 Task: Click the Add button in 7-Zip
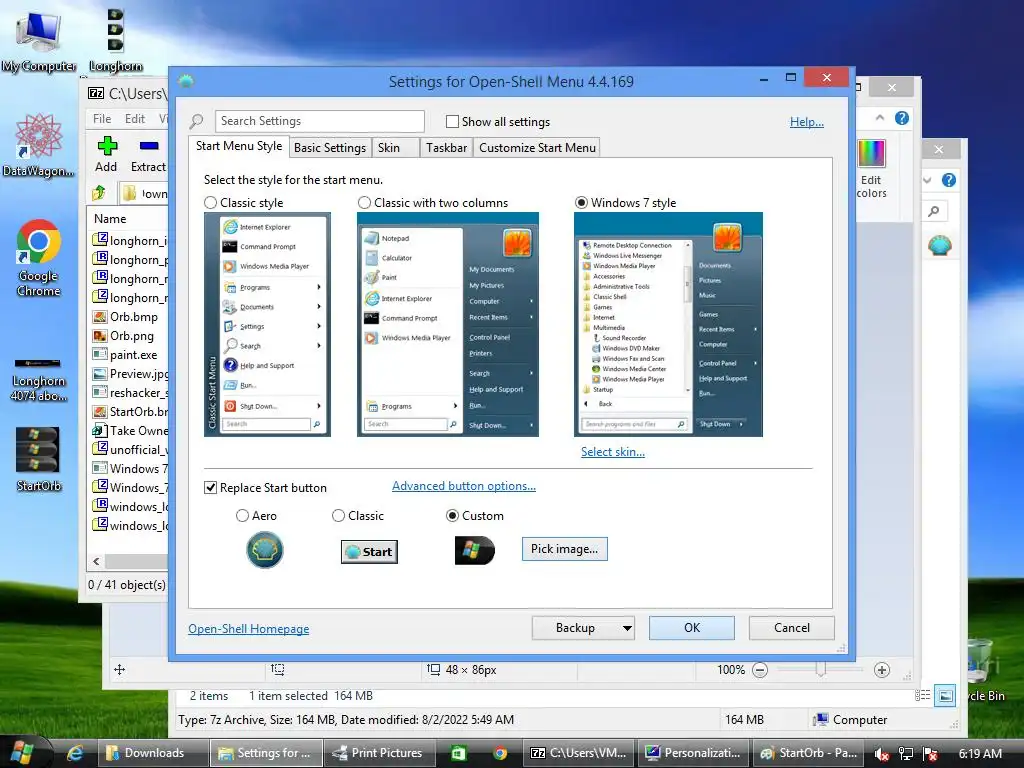coord(106,155)
